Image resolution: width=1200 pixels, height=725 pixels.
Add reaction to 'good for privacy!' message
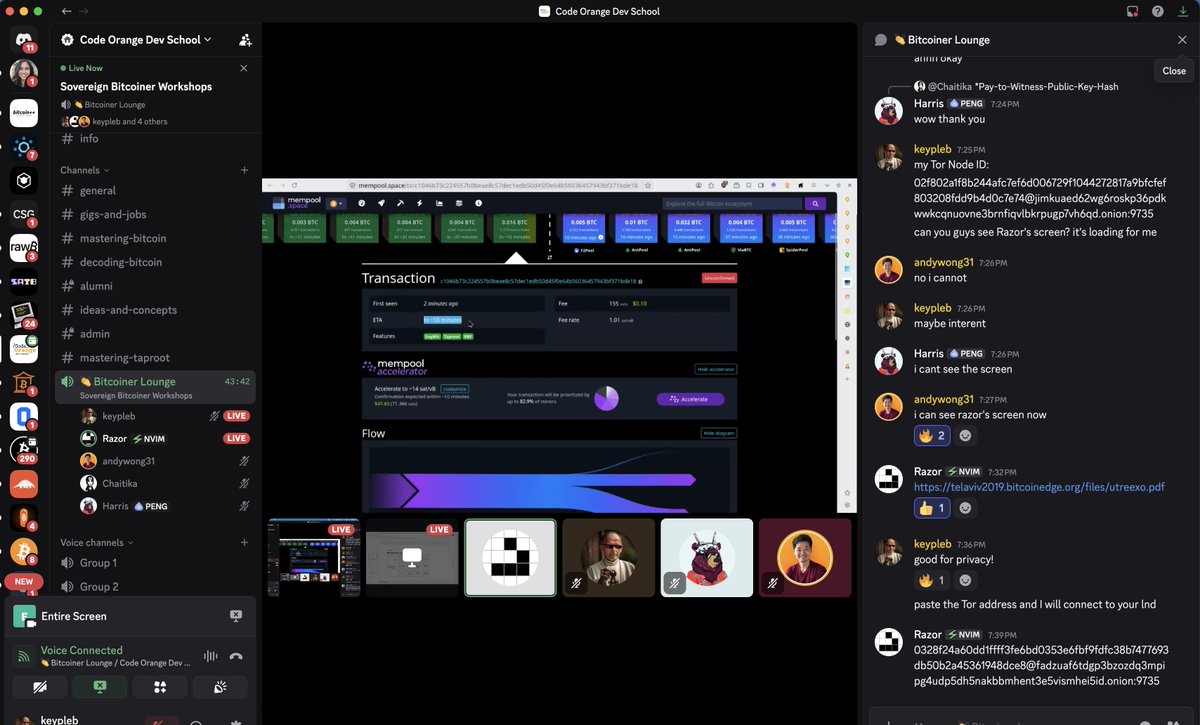965,580
